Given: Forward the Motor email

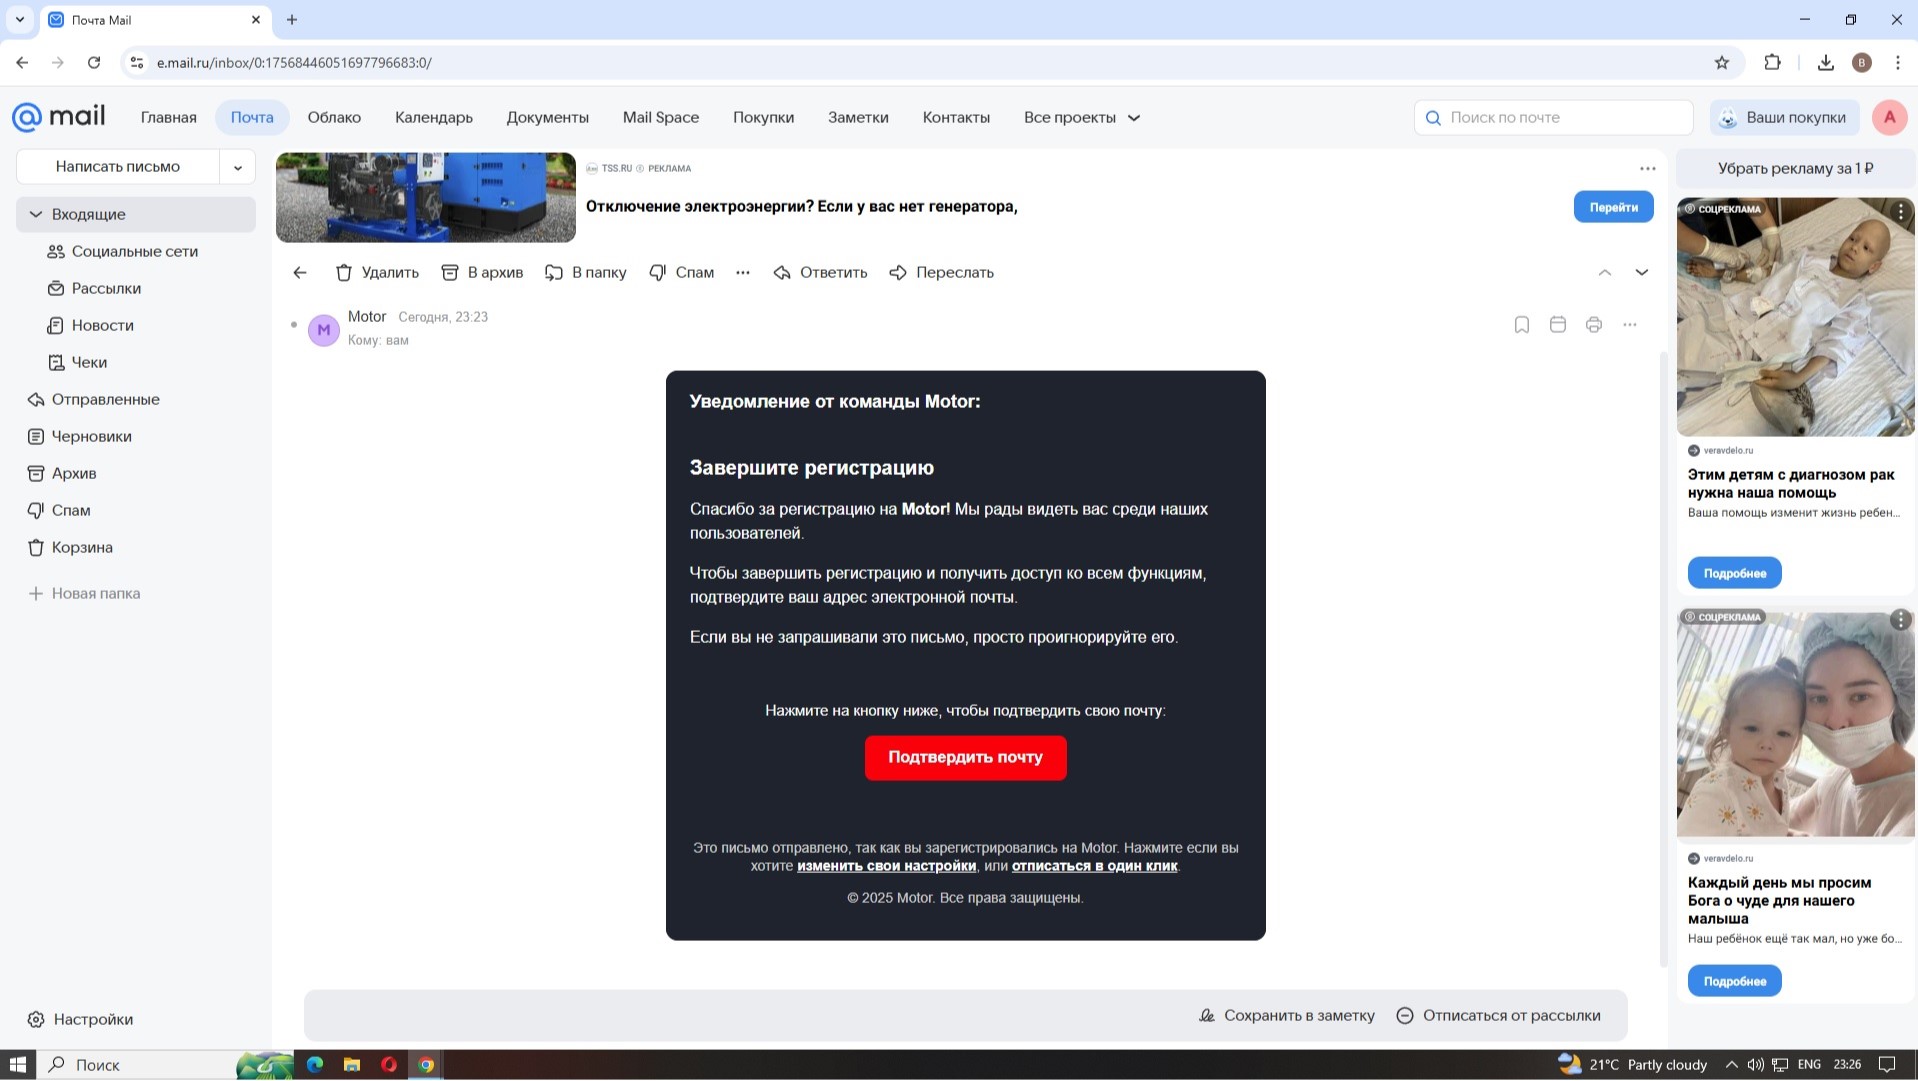Looking at the screenshot, I should point(941,272).
